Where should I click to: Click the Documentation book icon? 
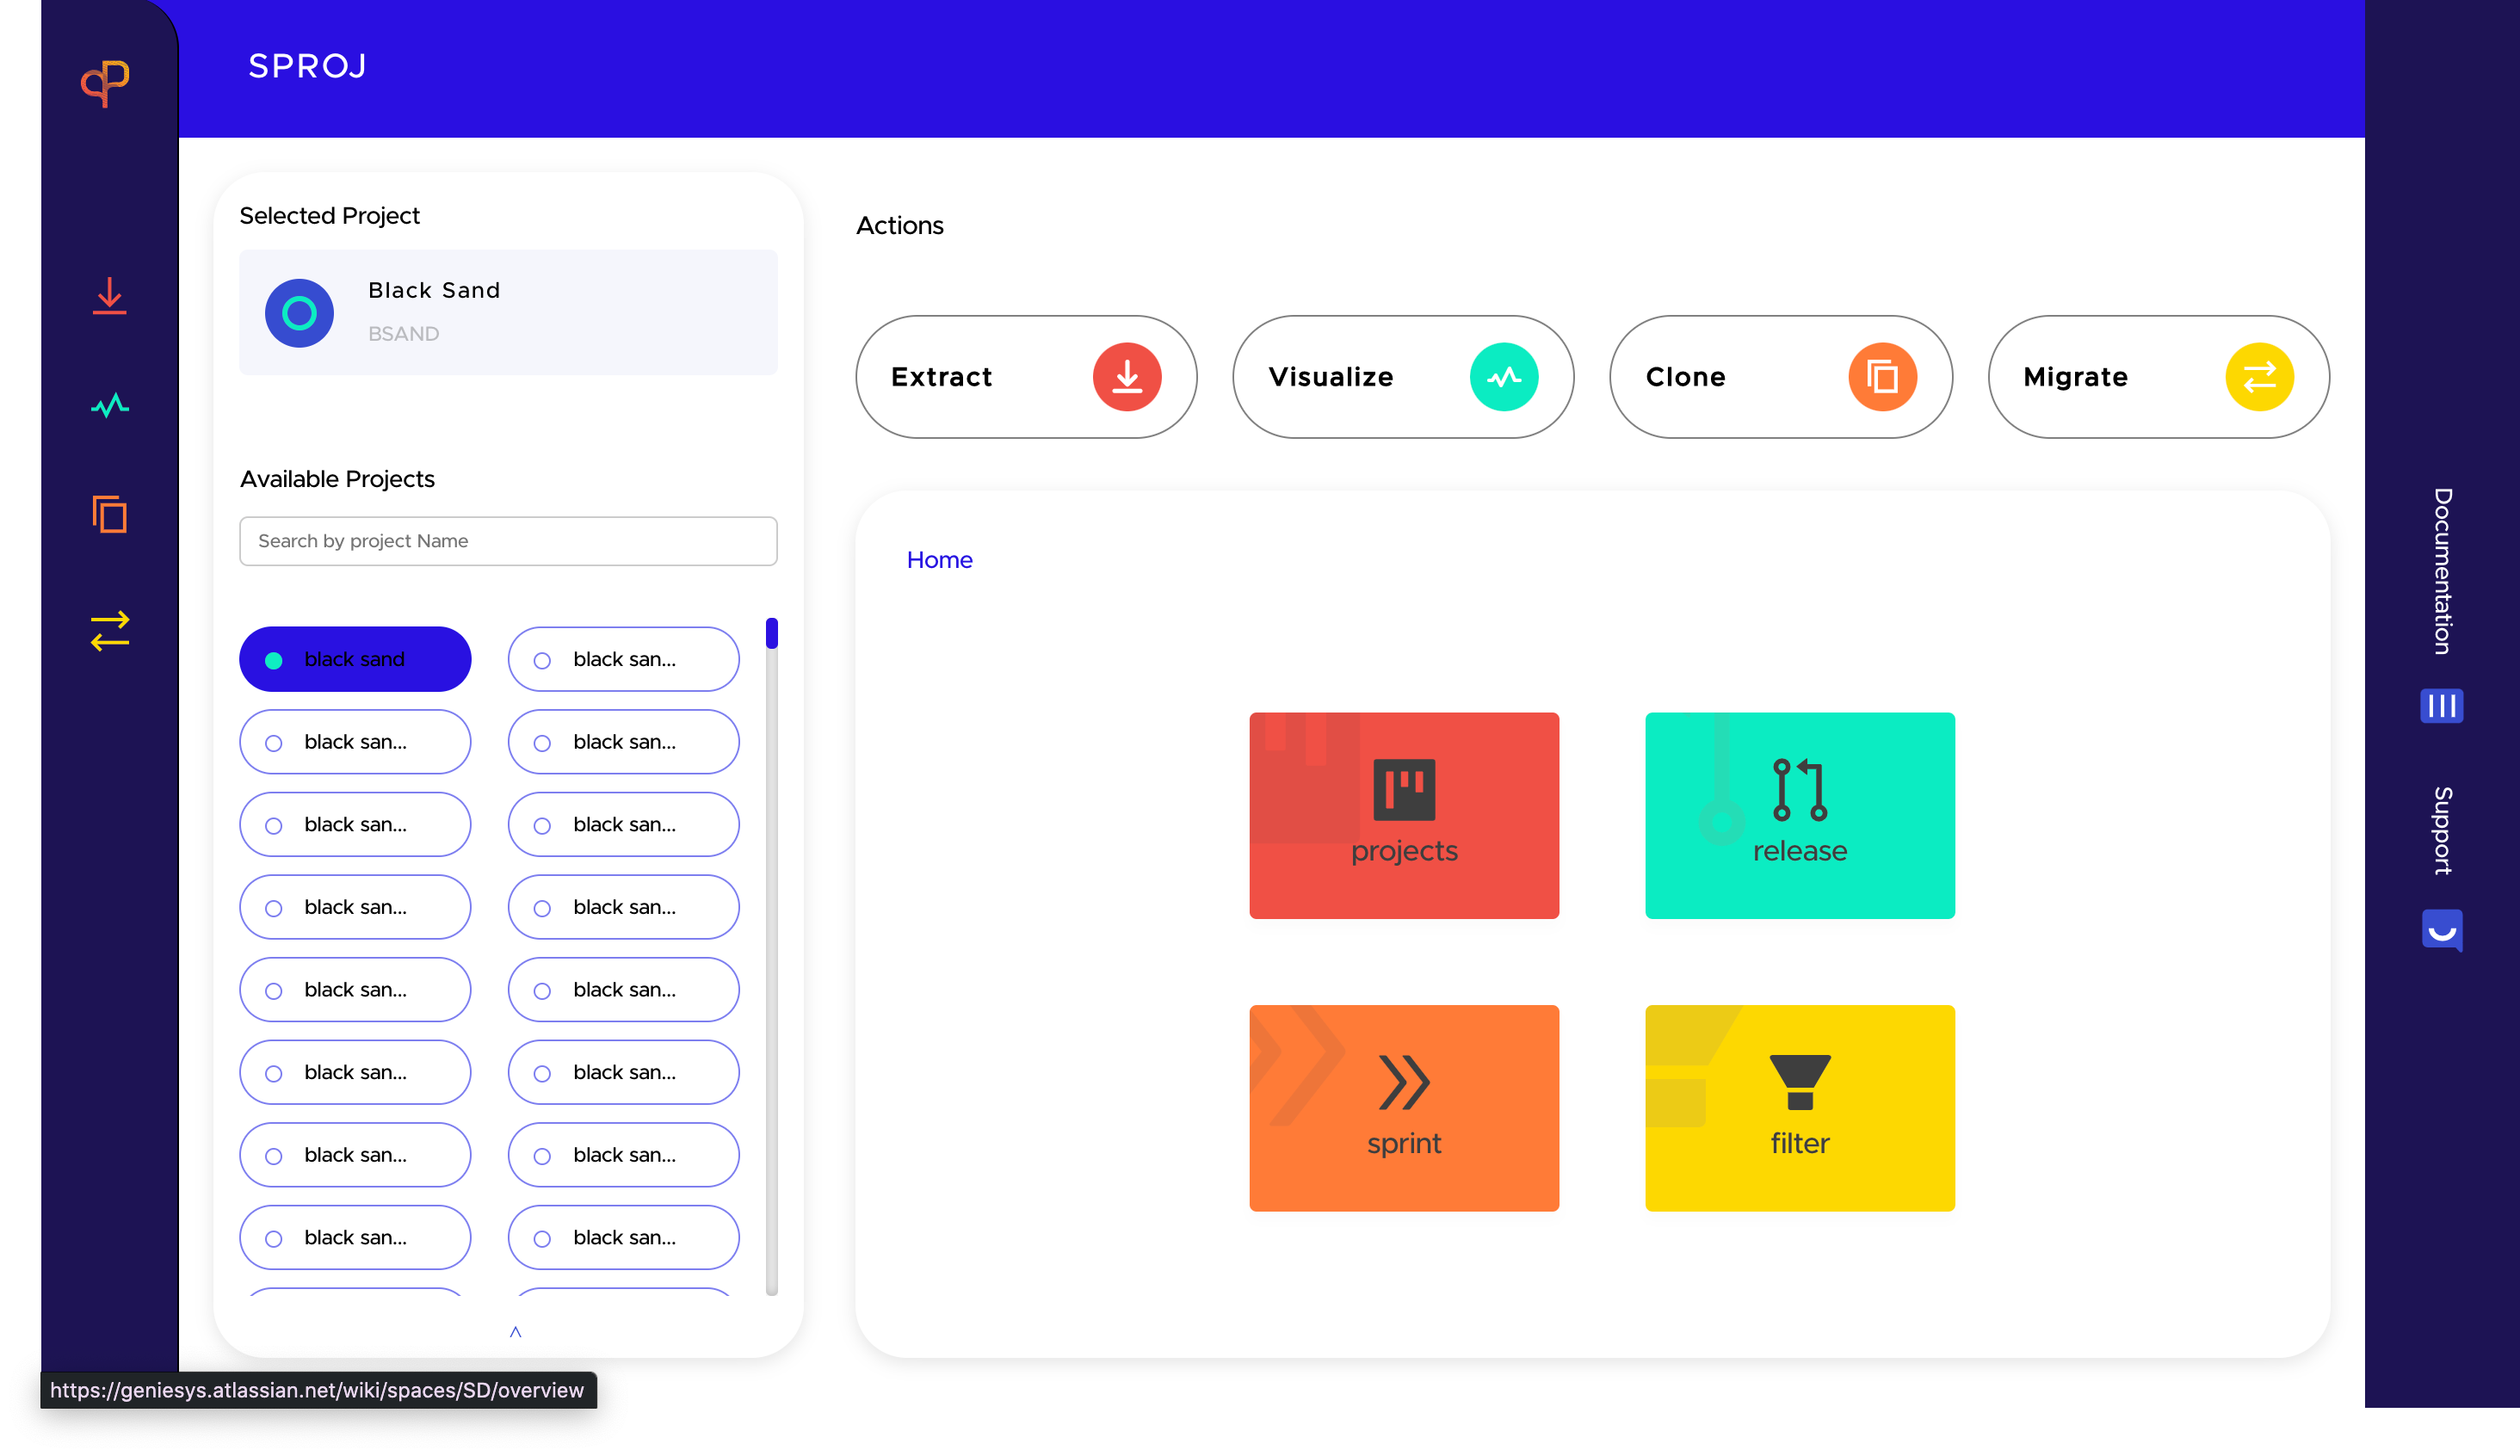[2441, 706]
